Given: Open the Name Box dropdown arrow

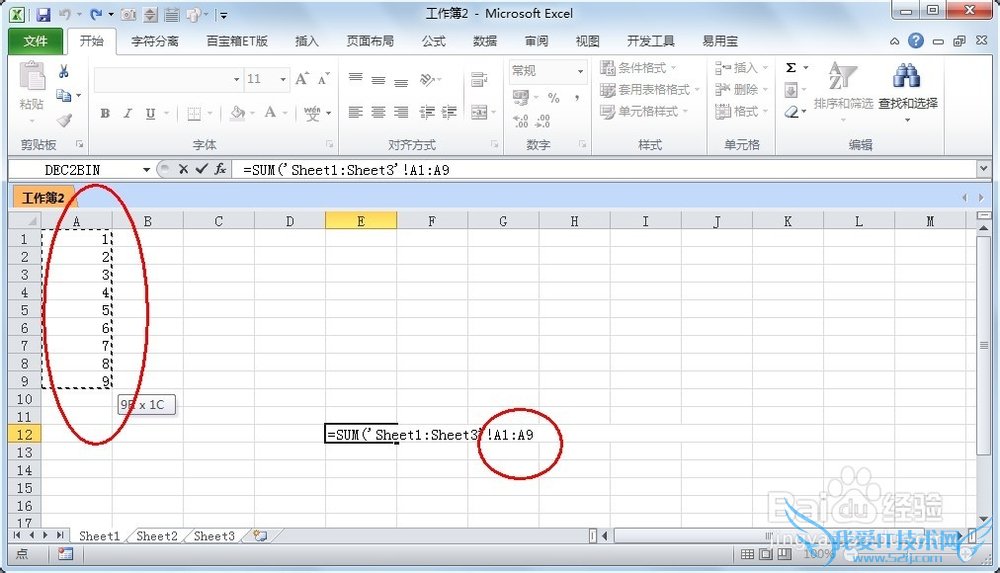Looking at the screenshot, I should [x=146, y=170].
